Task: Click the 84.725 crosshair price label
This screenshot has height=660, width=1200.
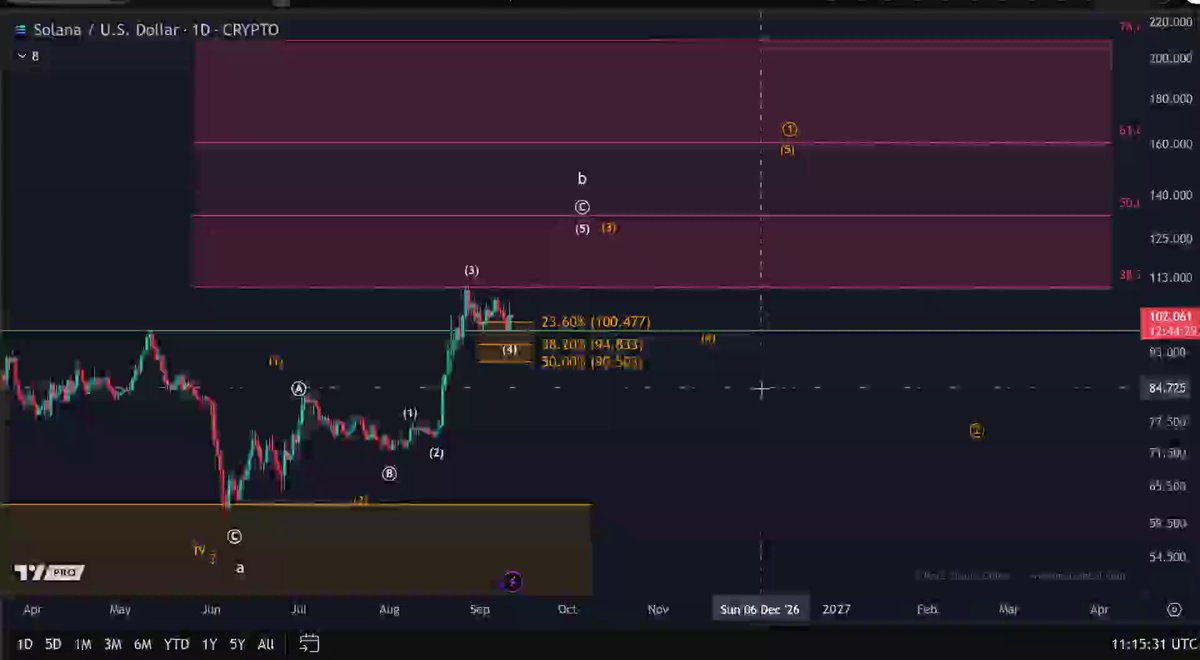Action: pos(1166,388)
